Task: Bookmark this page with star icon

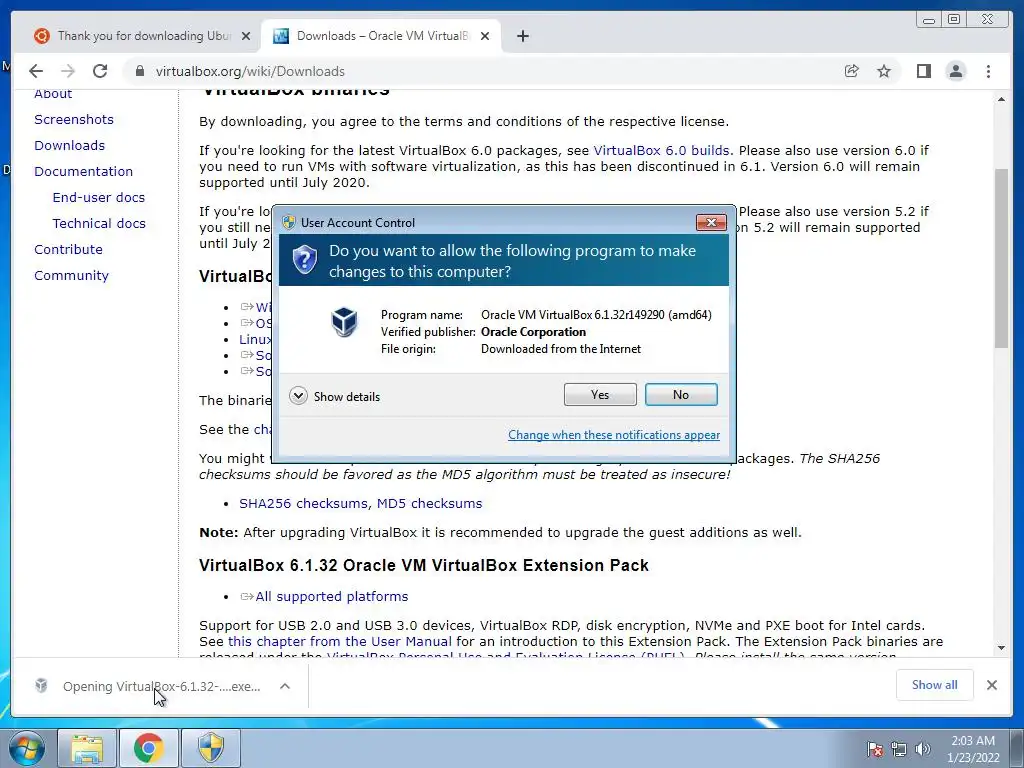Action: pos(884,71)
